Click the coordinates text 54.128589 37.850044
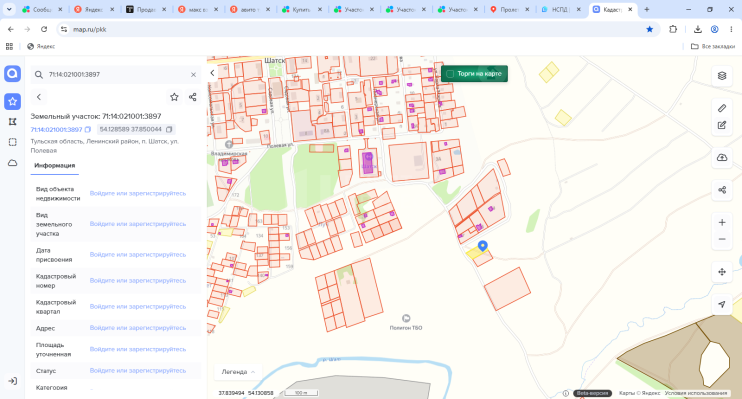 click(x=131, y=129)
